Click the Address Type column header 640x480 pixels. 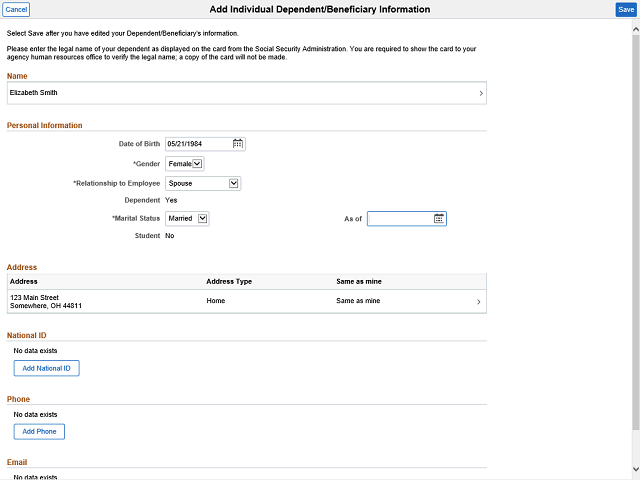229,282
